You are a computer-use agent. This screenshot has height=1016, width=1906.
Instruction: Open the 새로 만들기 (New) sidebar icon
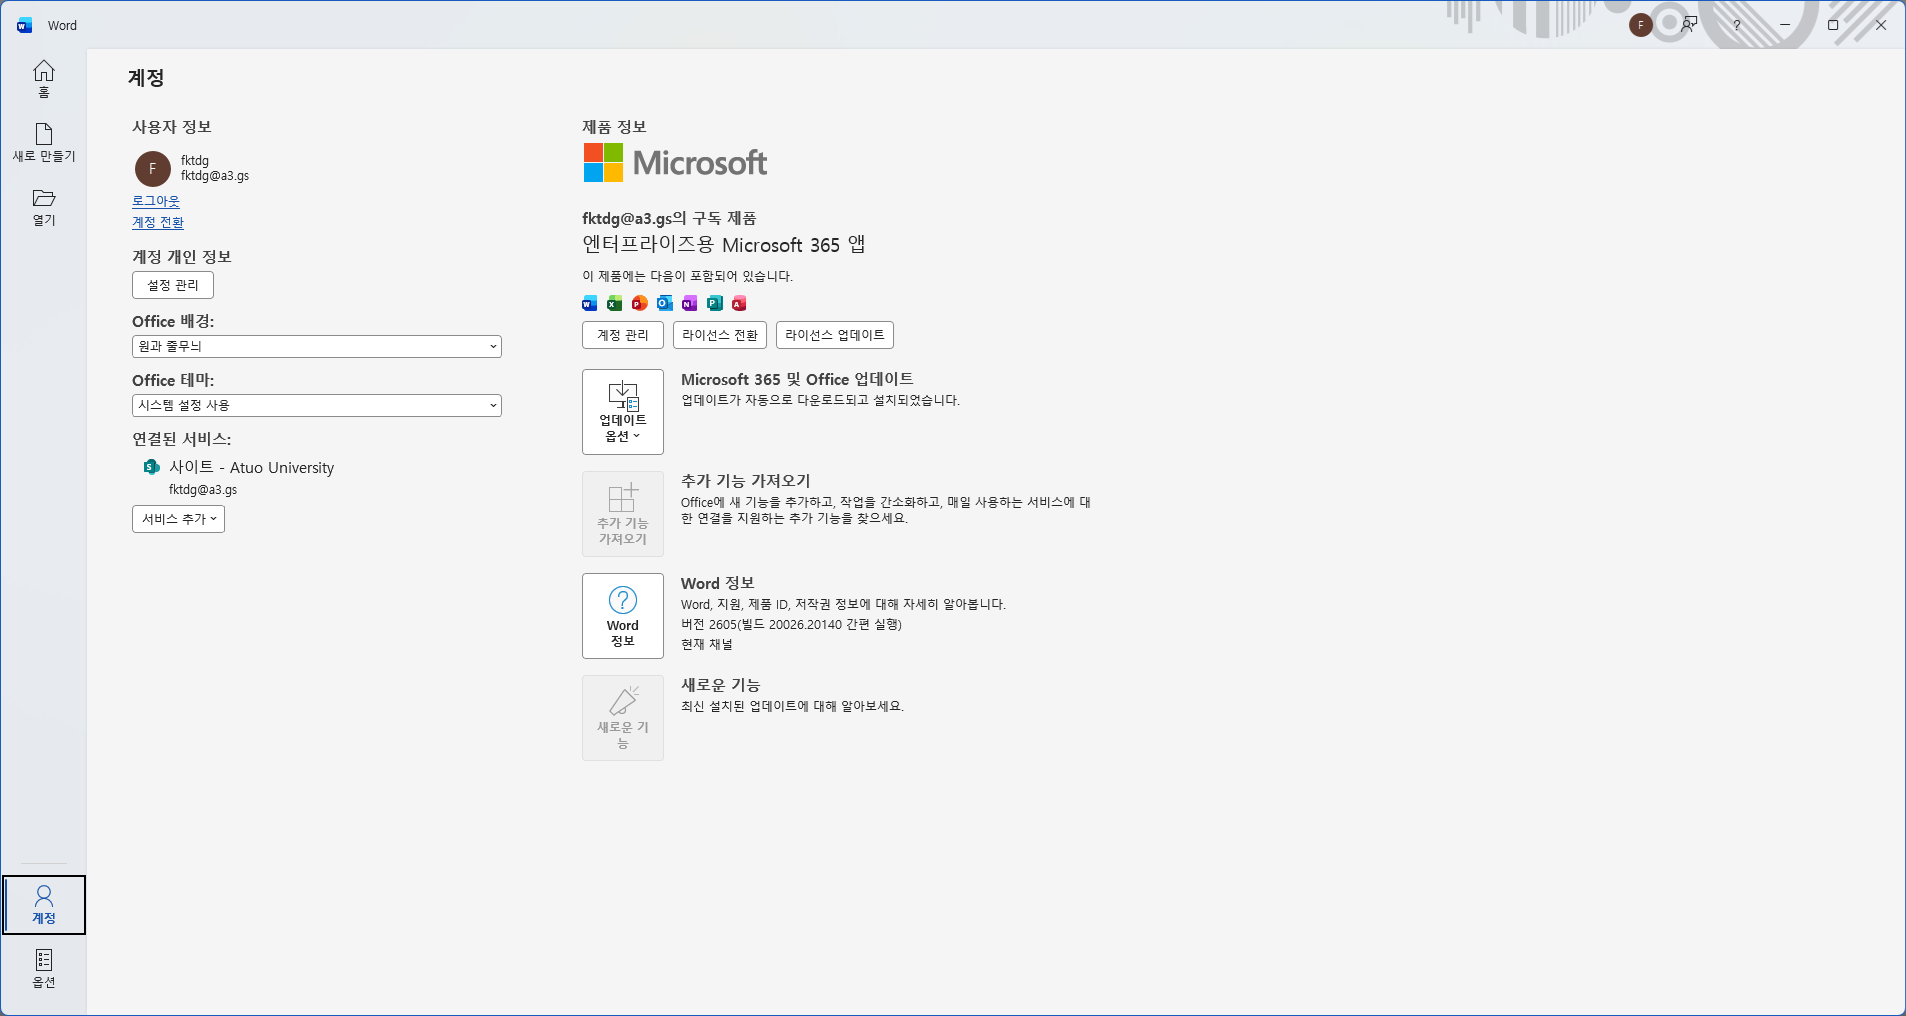coord(43,143)
